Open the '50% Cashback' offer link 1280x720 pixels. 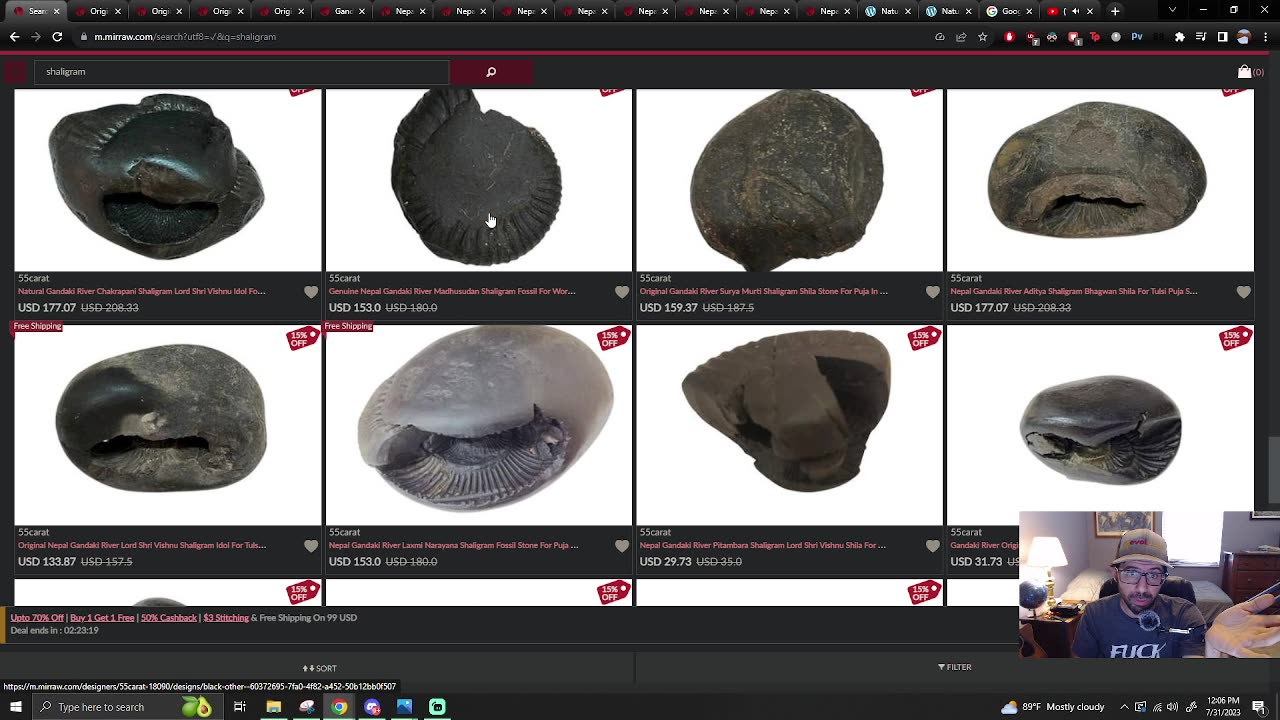169,618
